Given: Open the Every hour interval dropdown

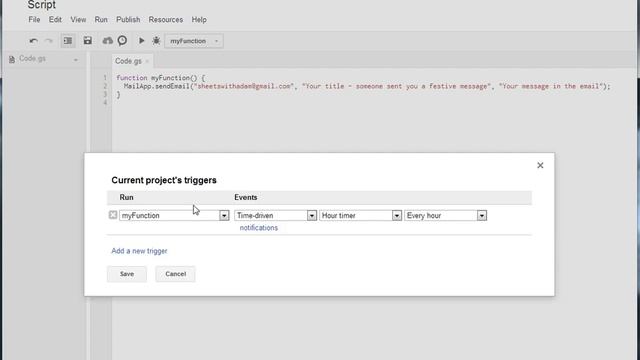Looking at the screenshot, I should click(446, 216).
